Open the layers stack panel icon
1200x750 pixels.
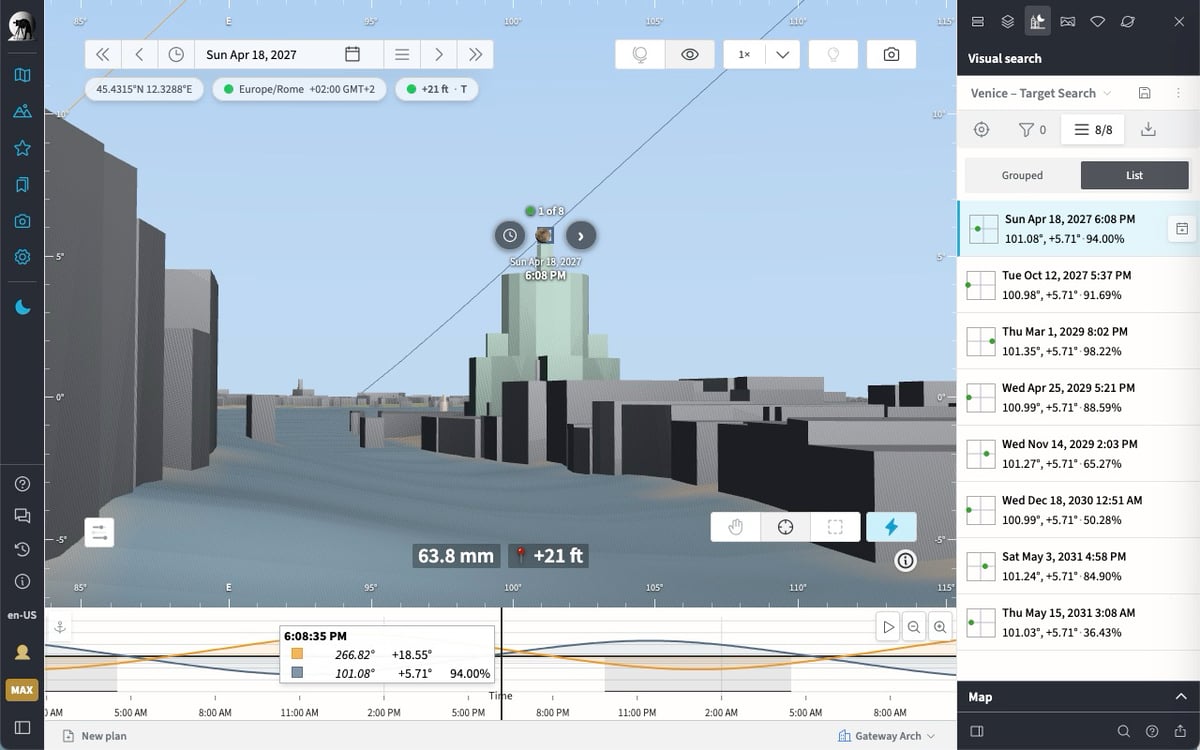point(1008,21)
